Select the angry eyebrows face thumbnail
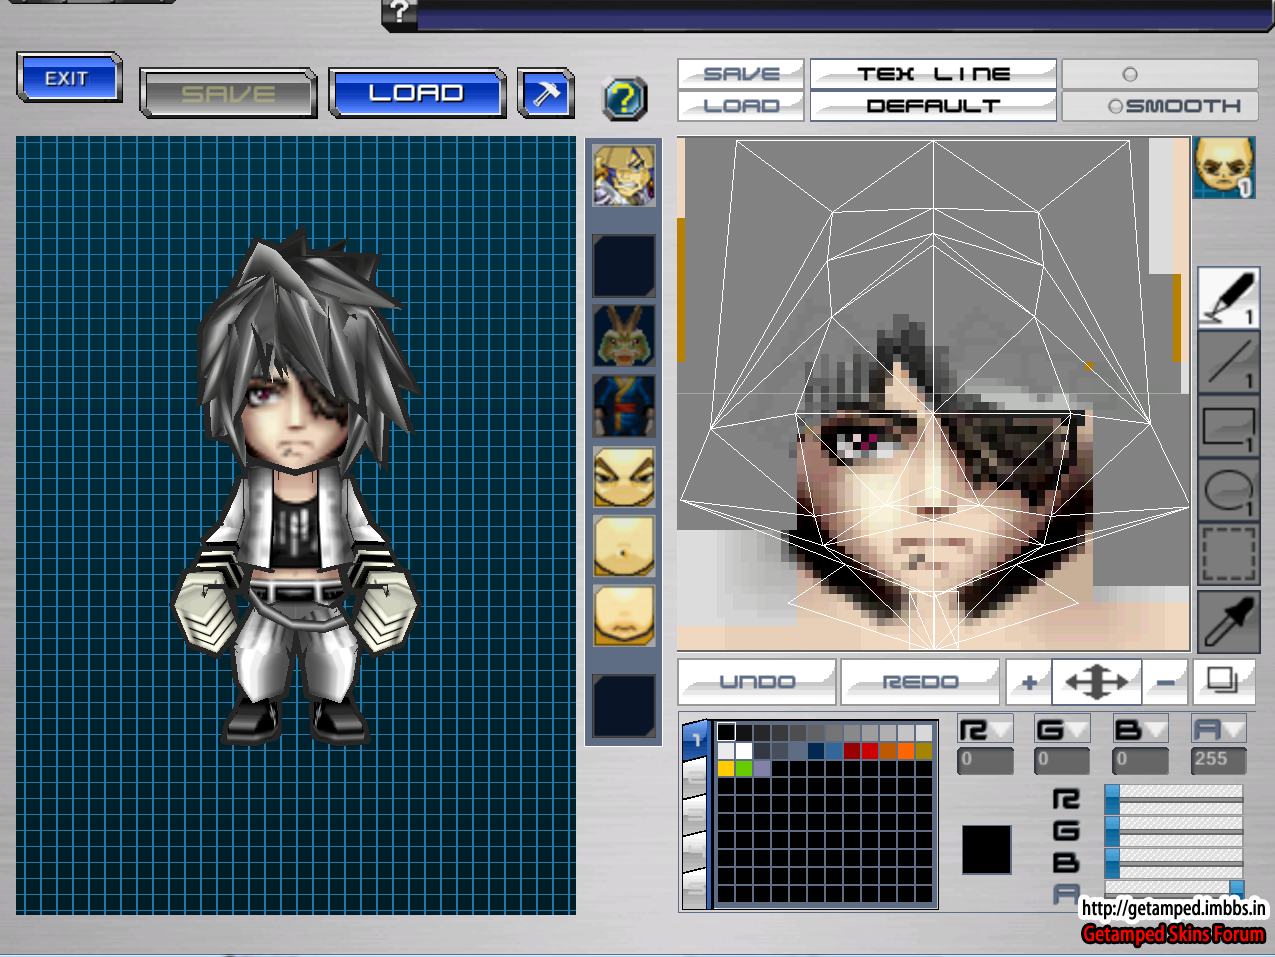Screen dimensions: 1275x957 point(624,477)
